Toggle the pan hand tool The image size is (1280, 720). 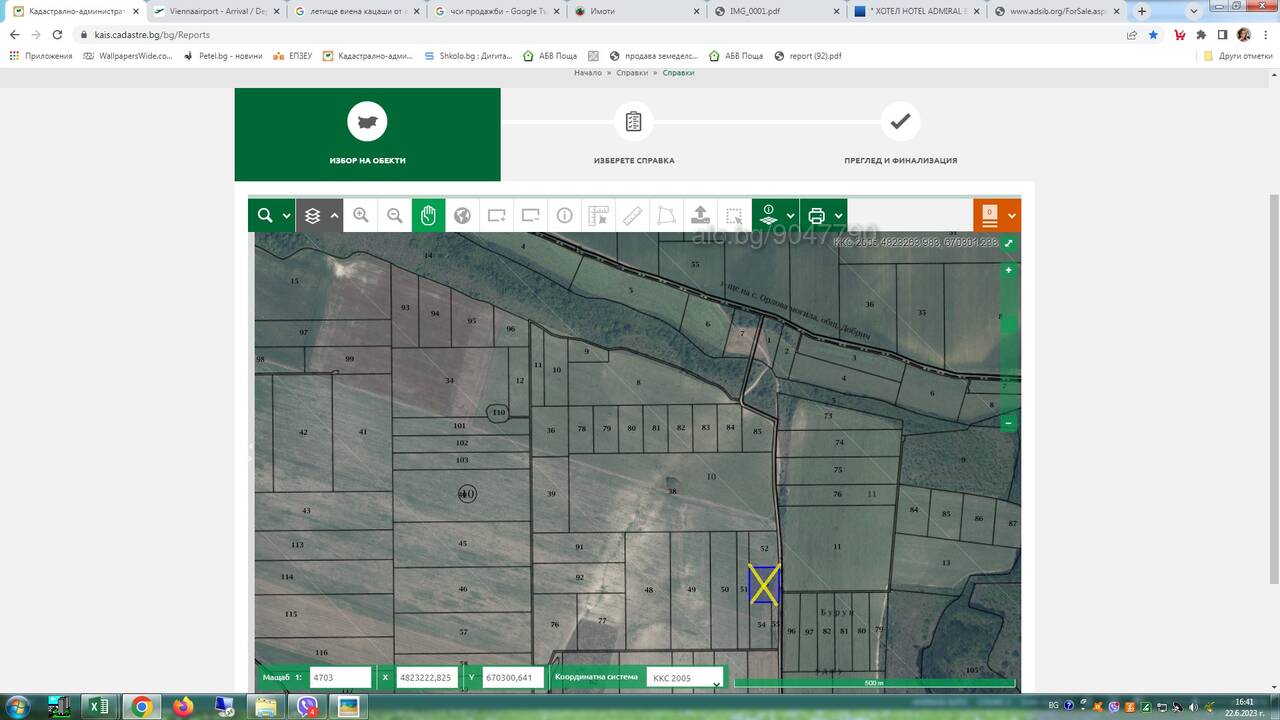428,215
